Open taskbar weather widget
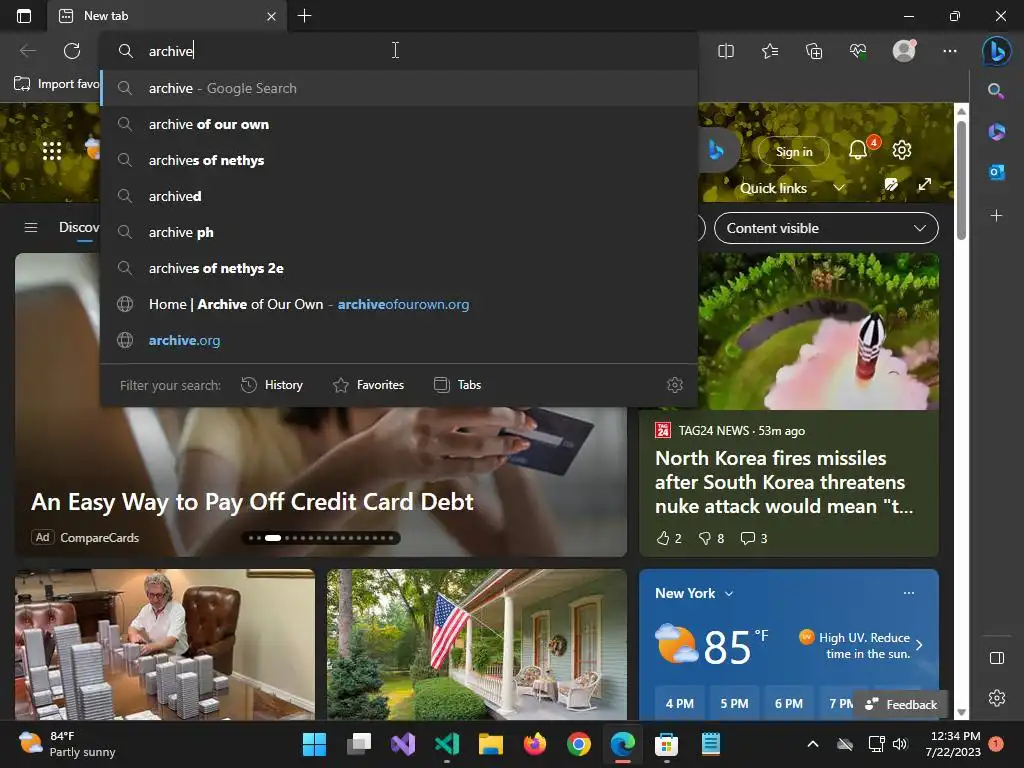Viewport: 1024px width, 768px height. (x=67, y=744)
